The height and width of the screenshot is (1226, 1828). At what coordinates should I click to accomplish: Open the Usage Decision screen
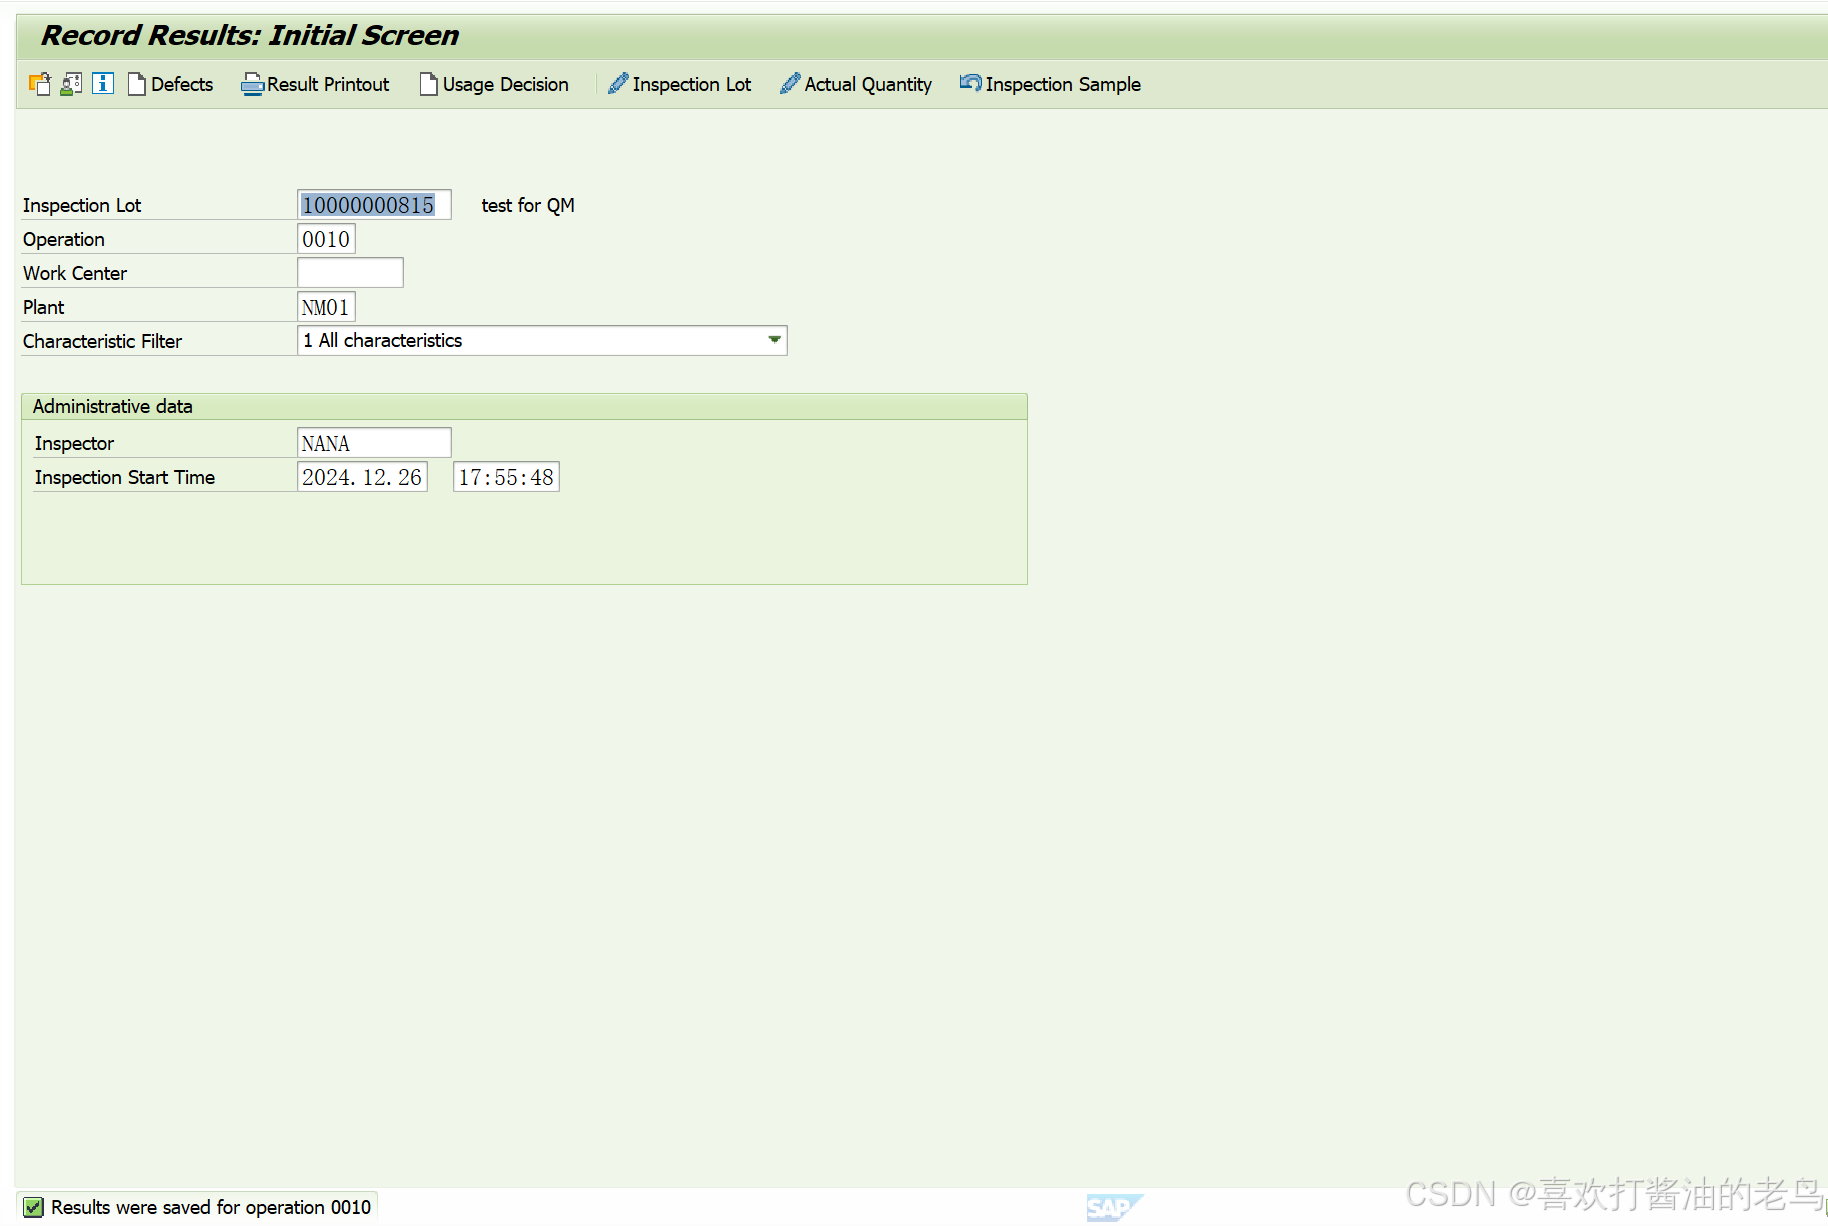pos(493,84)
